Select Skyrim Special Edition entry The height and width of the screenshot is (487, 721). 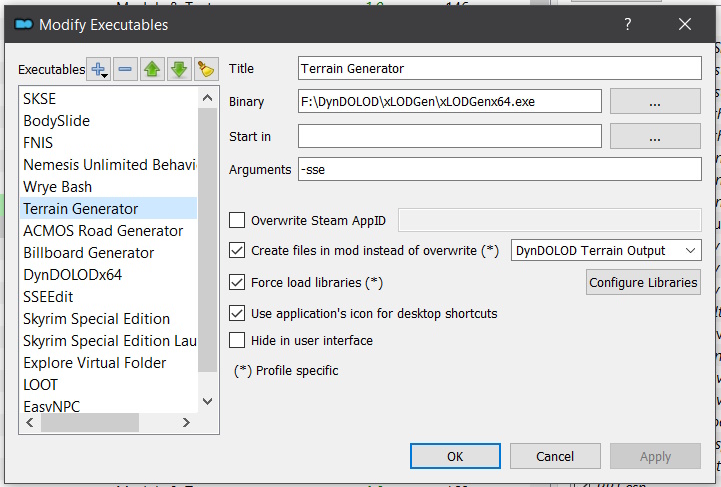pos(109,319)
